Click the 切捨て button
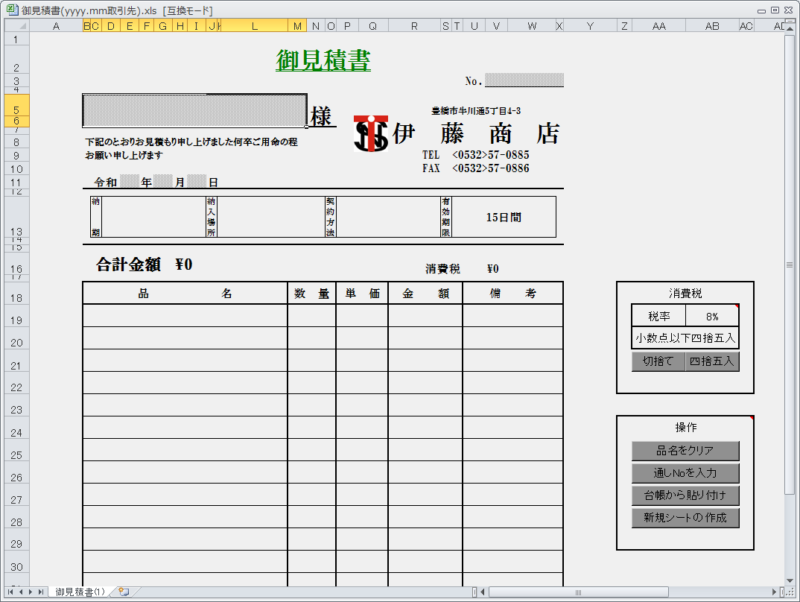 click(658, 361)
